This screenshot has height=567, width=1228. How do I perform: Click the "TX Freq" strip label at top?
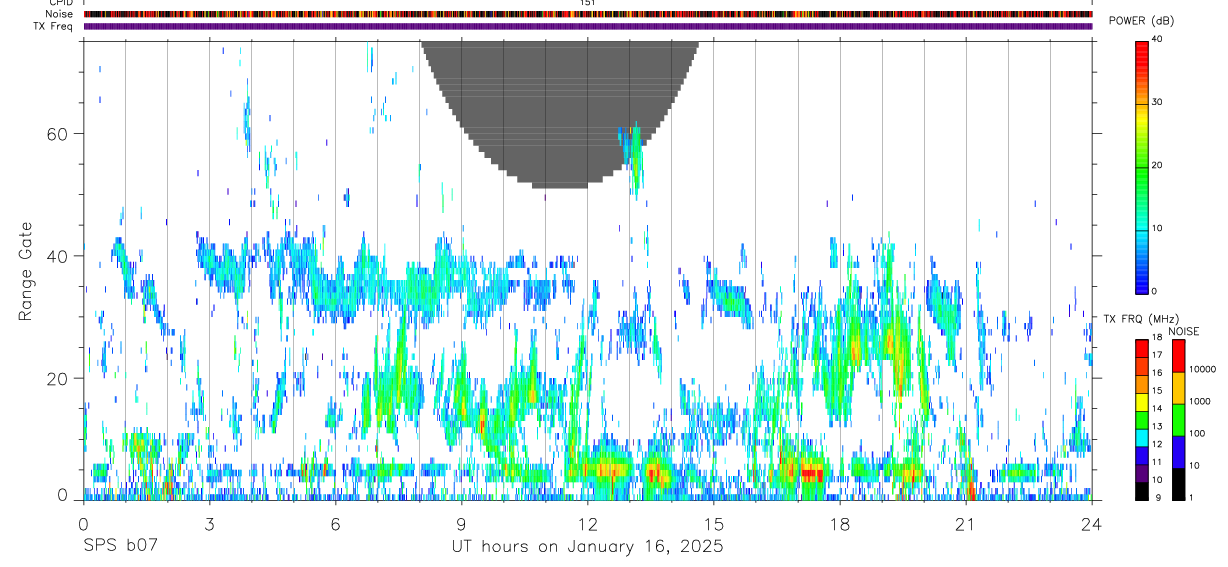54,26
